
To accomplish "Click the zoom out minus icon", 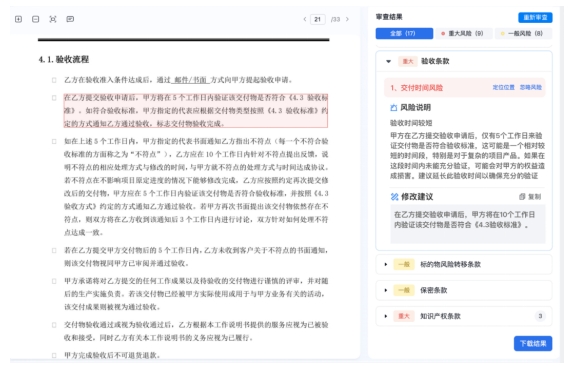I will (x=36, y=19).
